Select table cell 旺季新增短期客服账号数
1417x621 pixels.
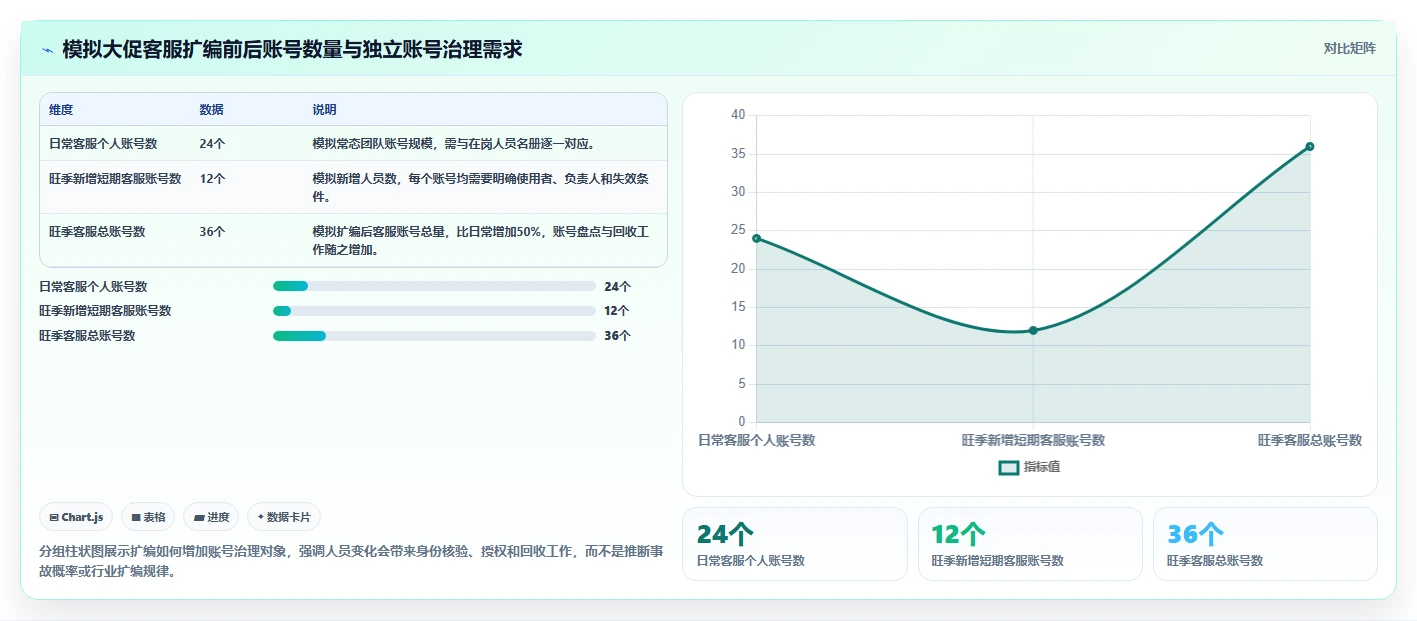115,179
